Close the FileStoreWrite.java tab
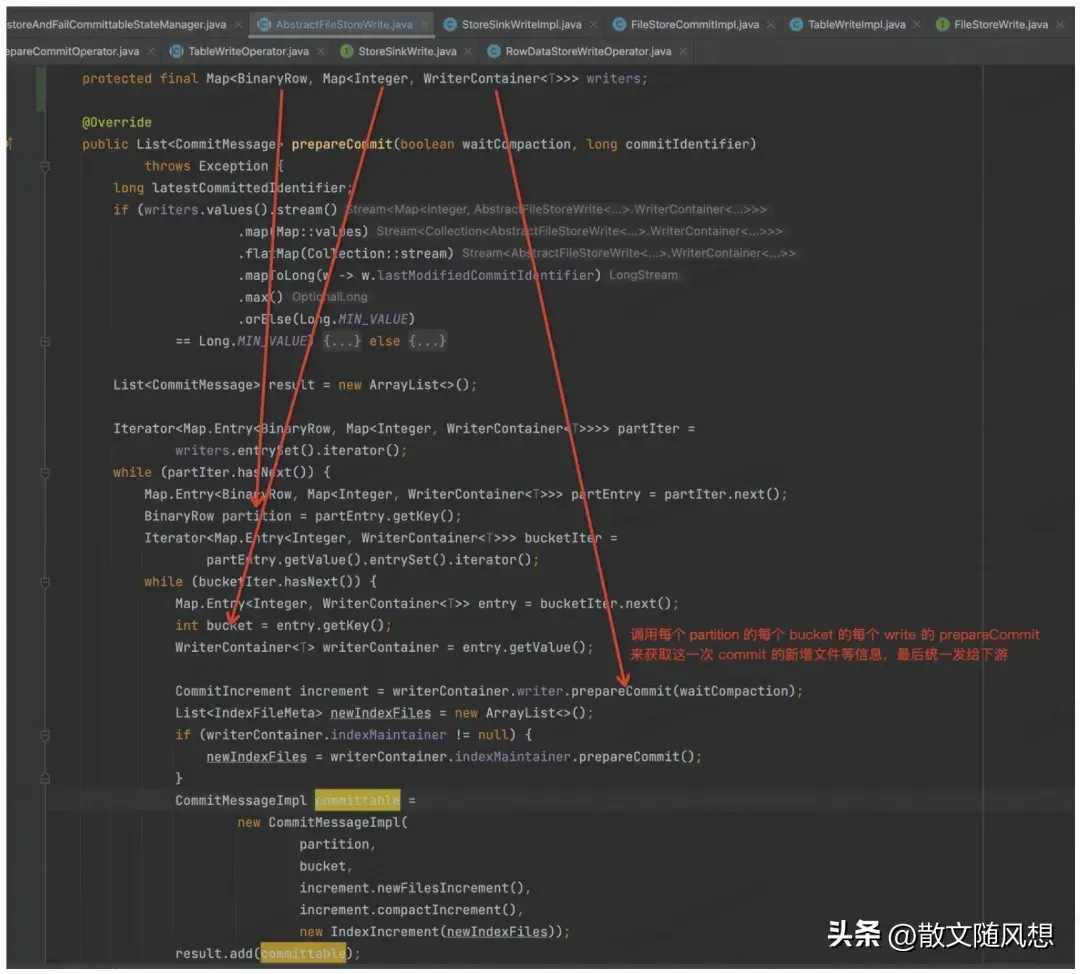 click(1061, 25)
